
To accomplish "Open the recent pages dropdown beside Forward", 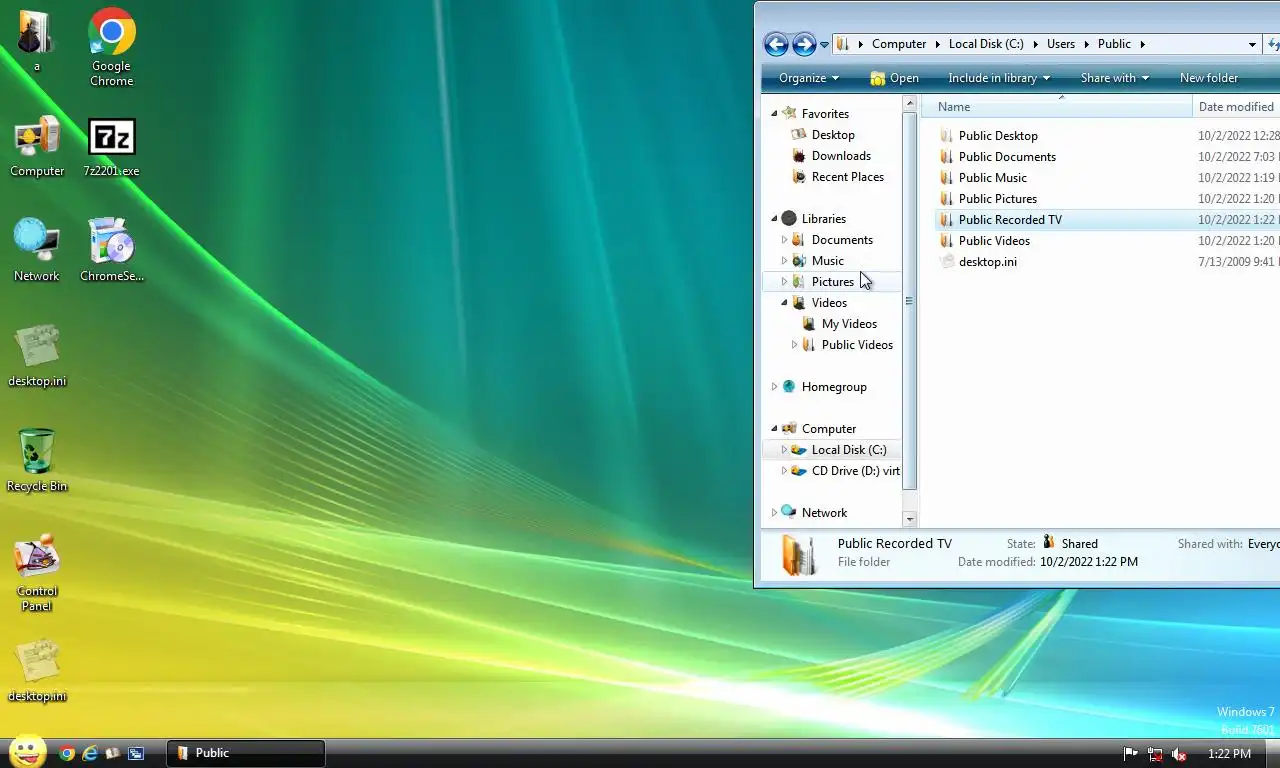I will [x=824, y=45].
